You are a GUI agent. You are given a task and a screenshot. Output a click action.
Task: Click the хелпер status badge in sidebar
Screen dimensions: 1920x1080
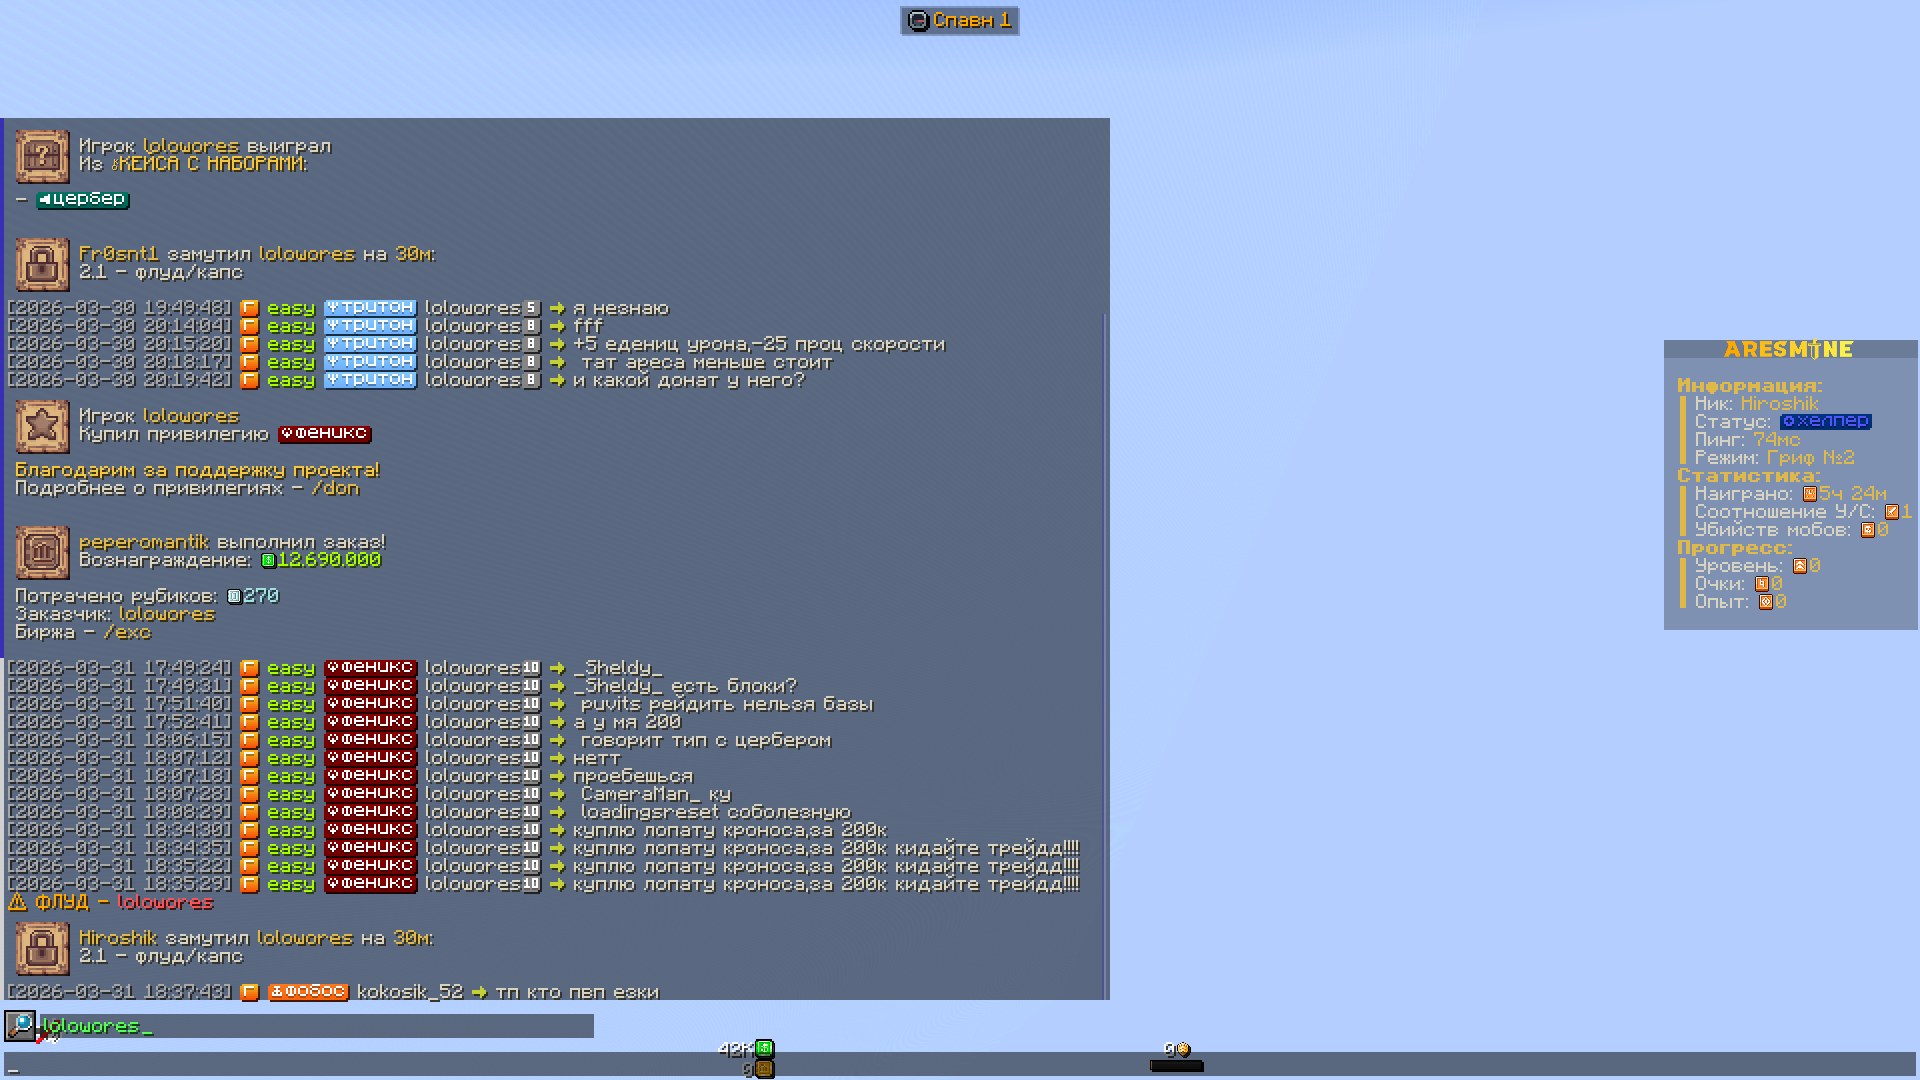point(1825,422)
